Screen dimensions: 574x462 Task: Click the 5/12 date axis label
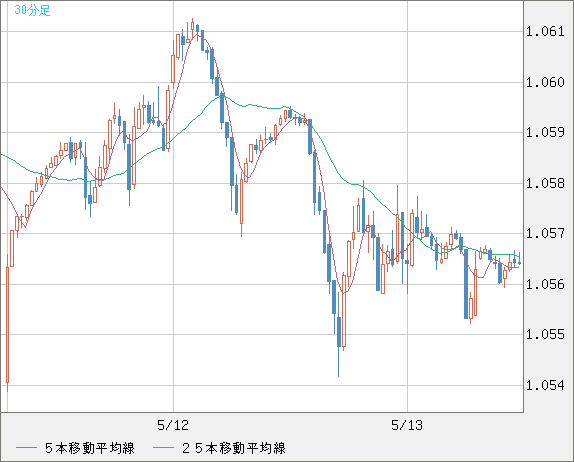(173, 425)
